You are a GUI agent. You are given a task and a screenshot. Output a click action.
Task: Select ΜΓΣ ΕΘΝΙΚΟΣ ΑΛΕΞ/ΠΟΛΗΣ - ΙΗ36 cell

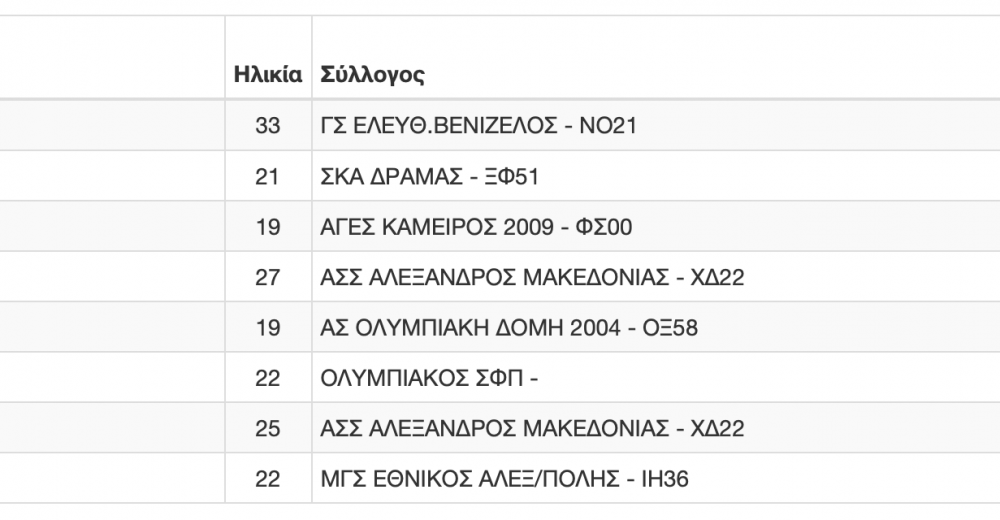pos(656,479)
